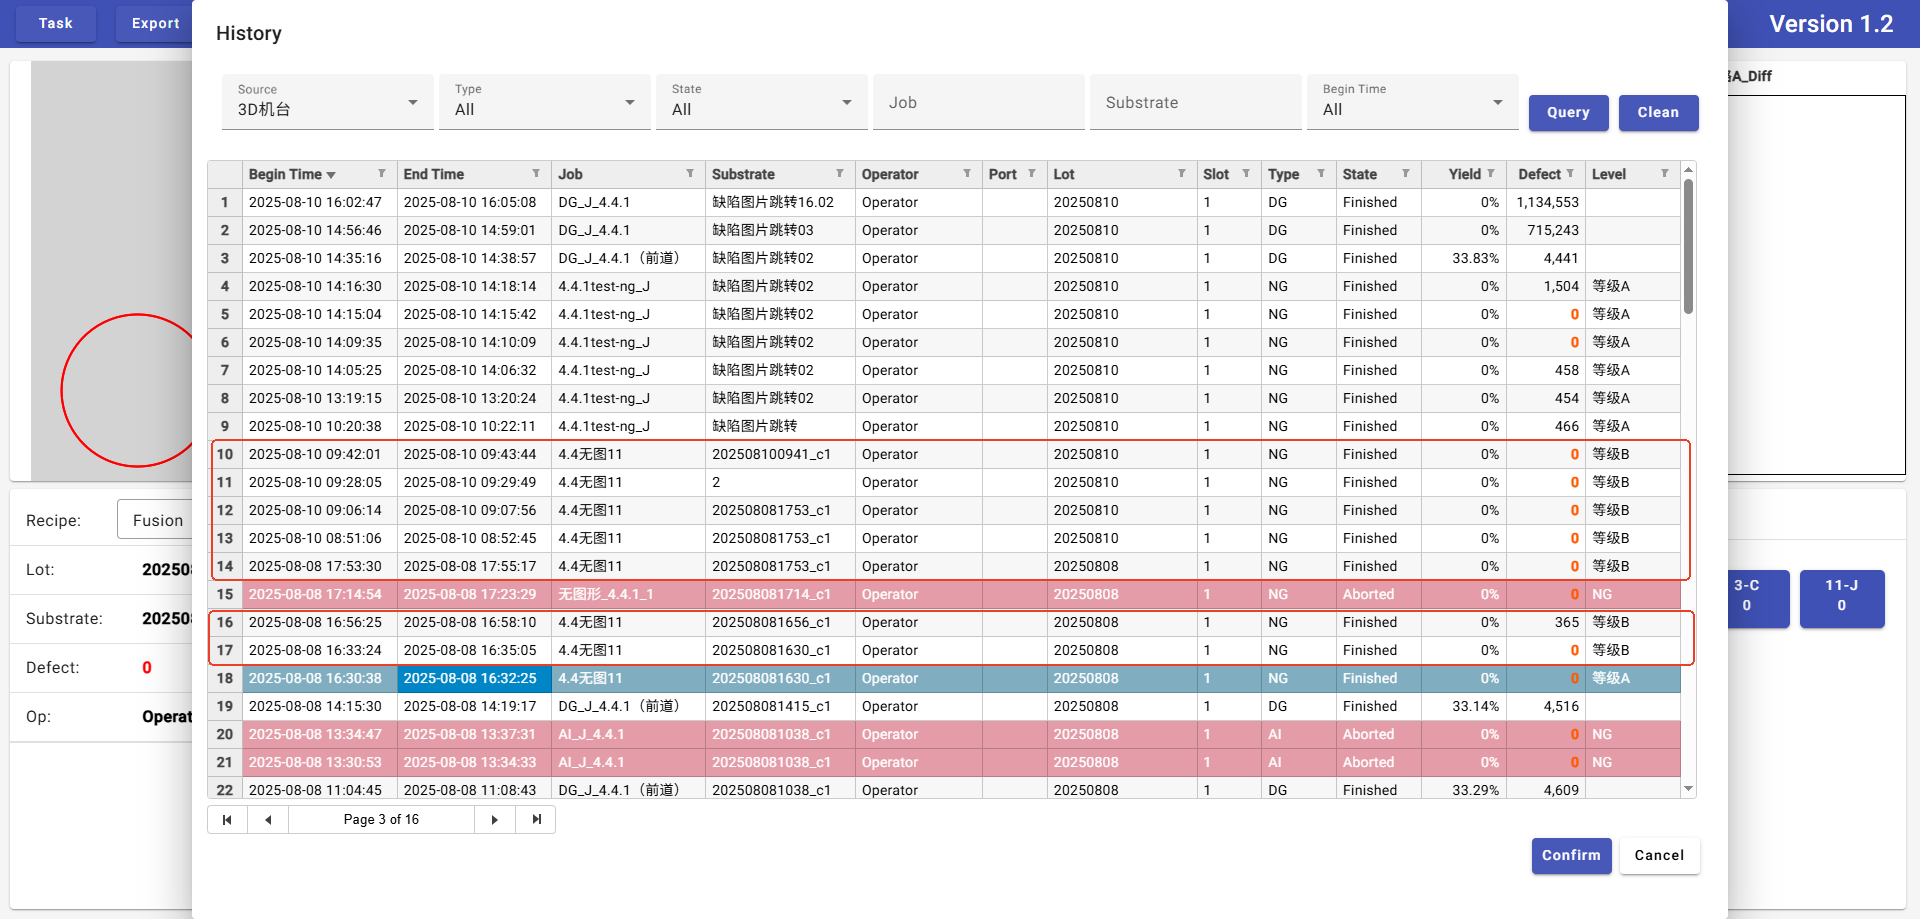Go to the previous page arrow
The height and width of the screenshot is (919, 1920).
click(268, 820)
